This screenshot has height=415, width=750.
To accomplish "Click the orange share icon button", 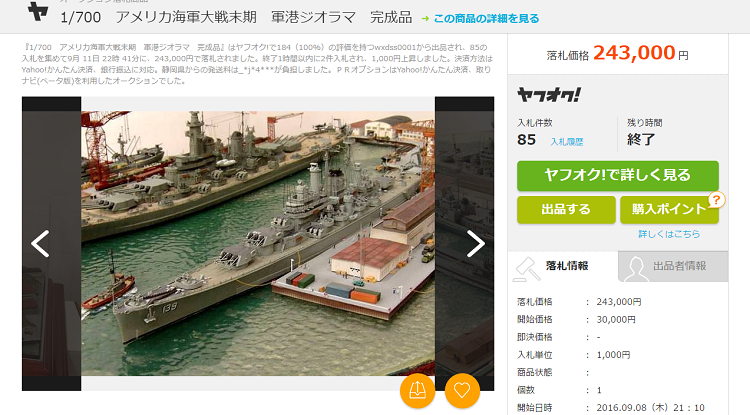I will 418,391.
